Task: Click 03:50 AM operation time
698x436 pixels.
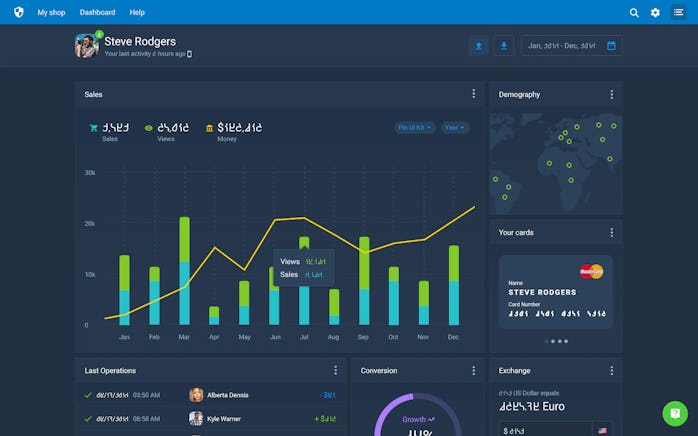Action: pos(146,395)
